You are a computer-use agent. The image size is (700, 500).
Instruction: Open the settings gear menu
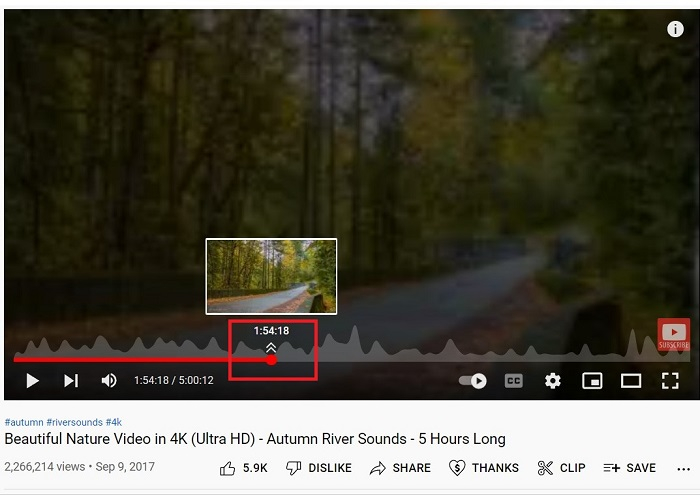coord(553,381)
